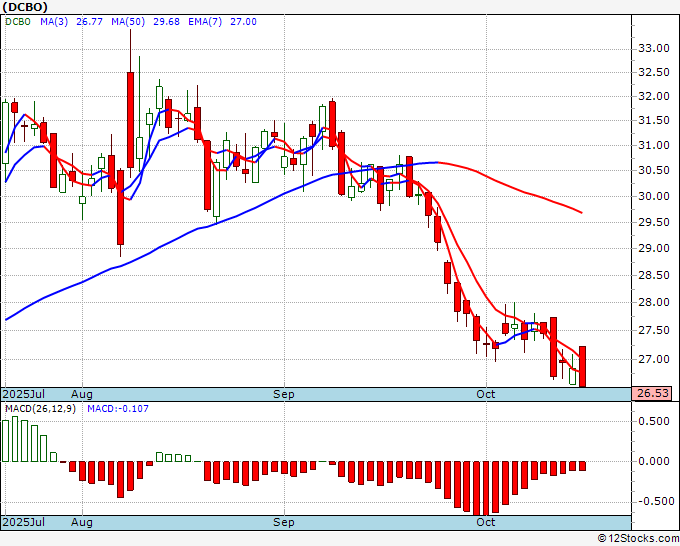Click the 29.50 price axis label
The width and height of the screenshot is (680, 546).
pyautogui.click(x=654, y=222)
